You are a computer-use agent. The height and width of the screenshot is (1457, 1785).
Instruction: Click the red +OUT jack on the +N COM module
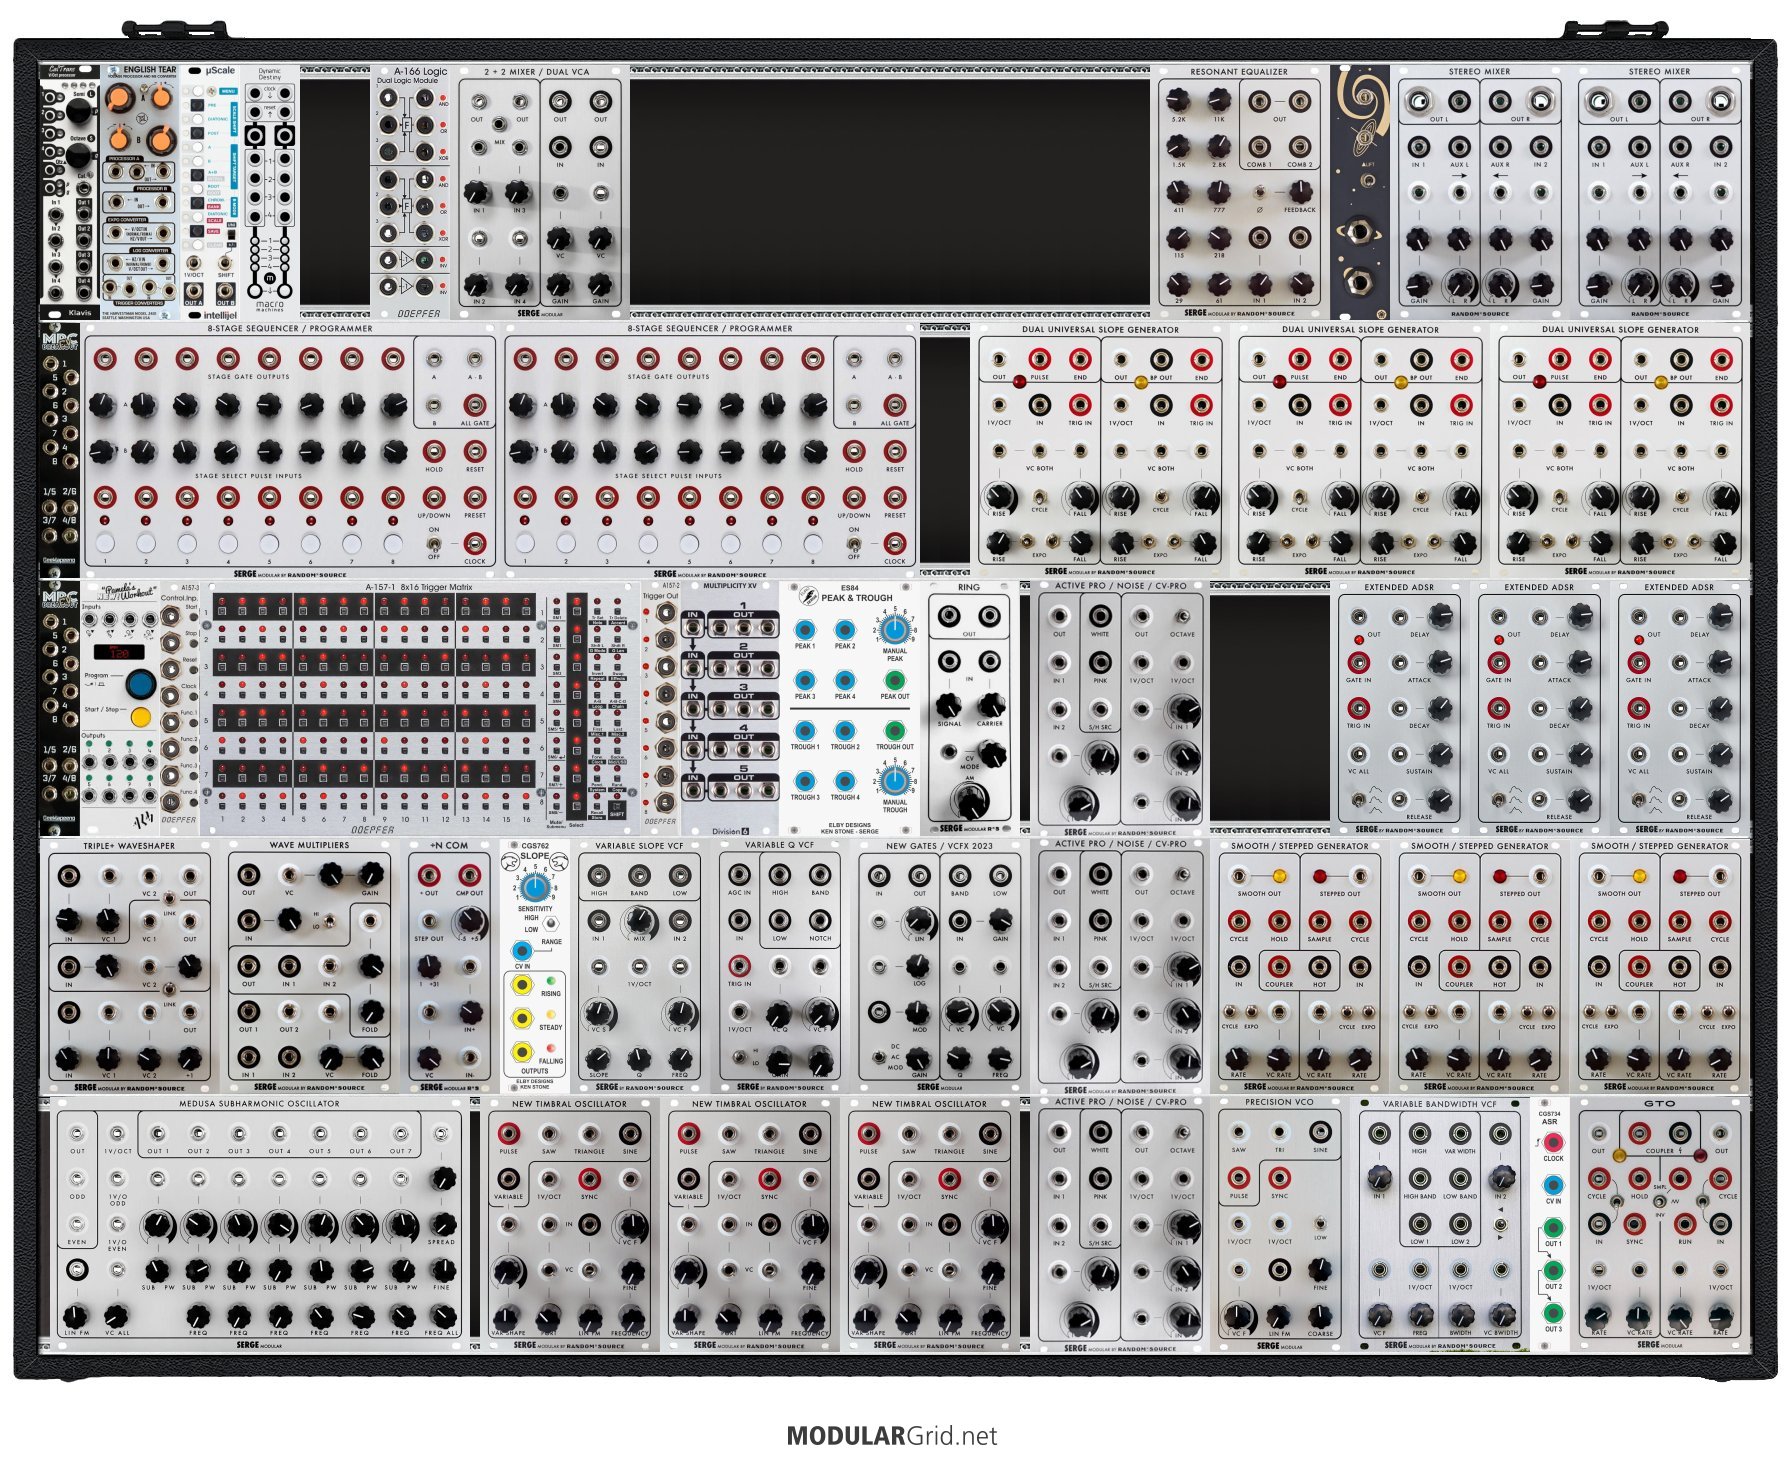(429, 875)
